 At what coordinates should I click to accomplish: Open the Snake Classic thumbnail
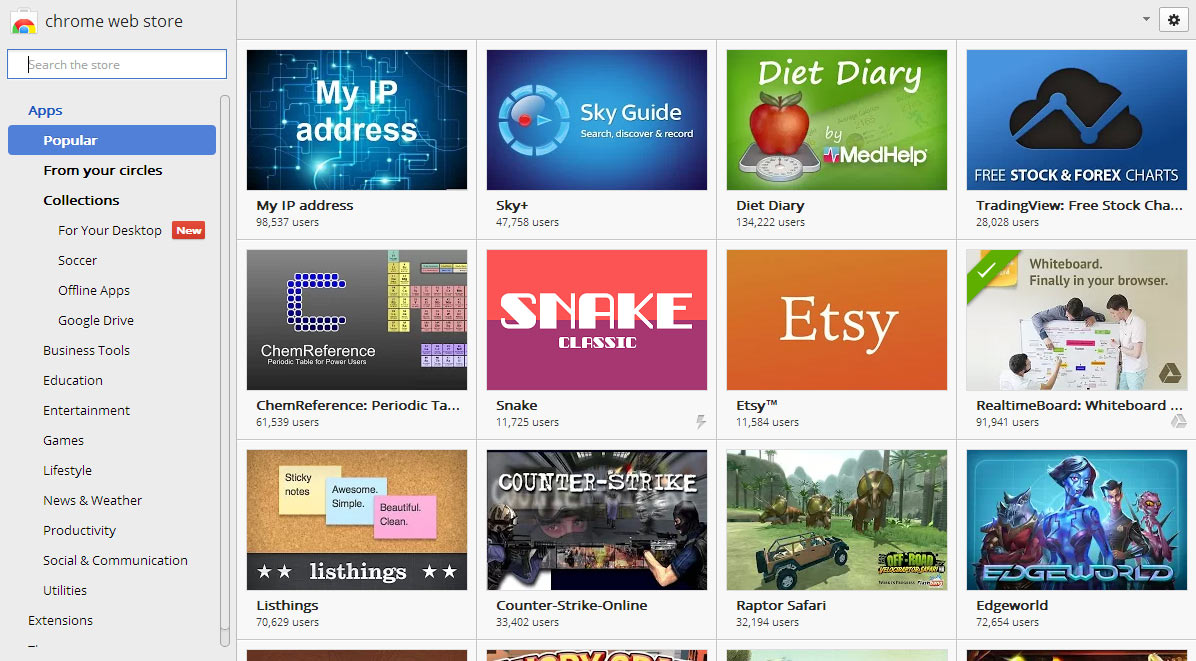click(x=596, y=320)
